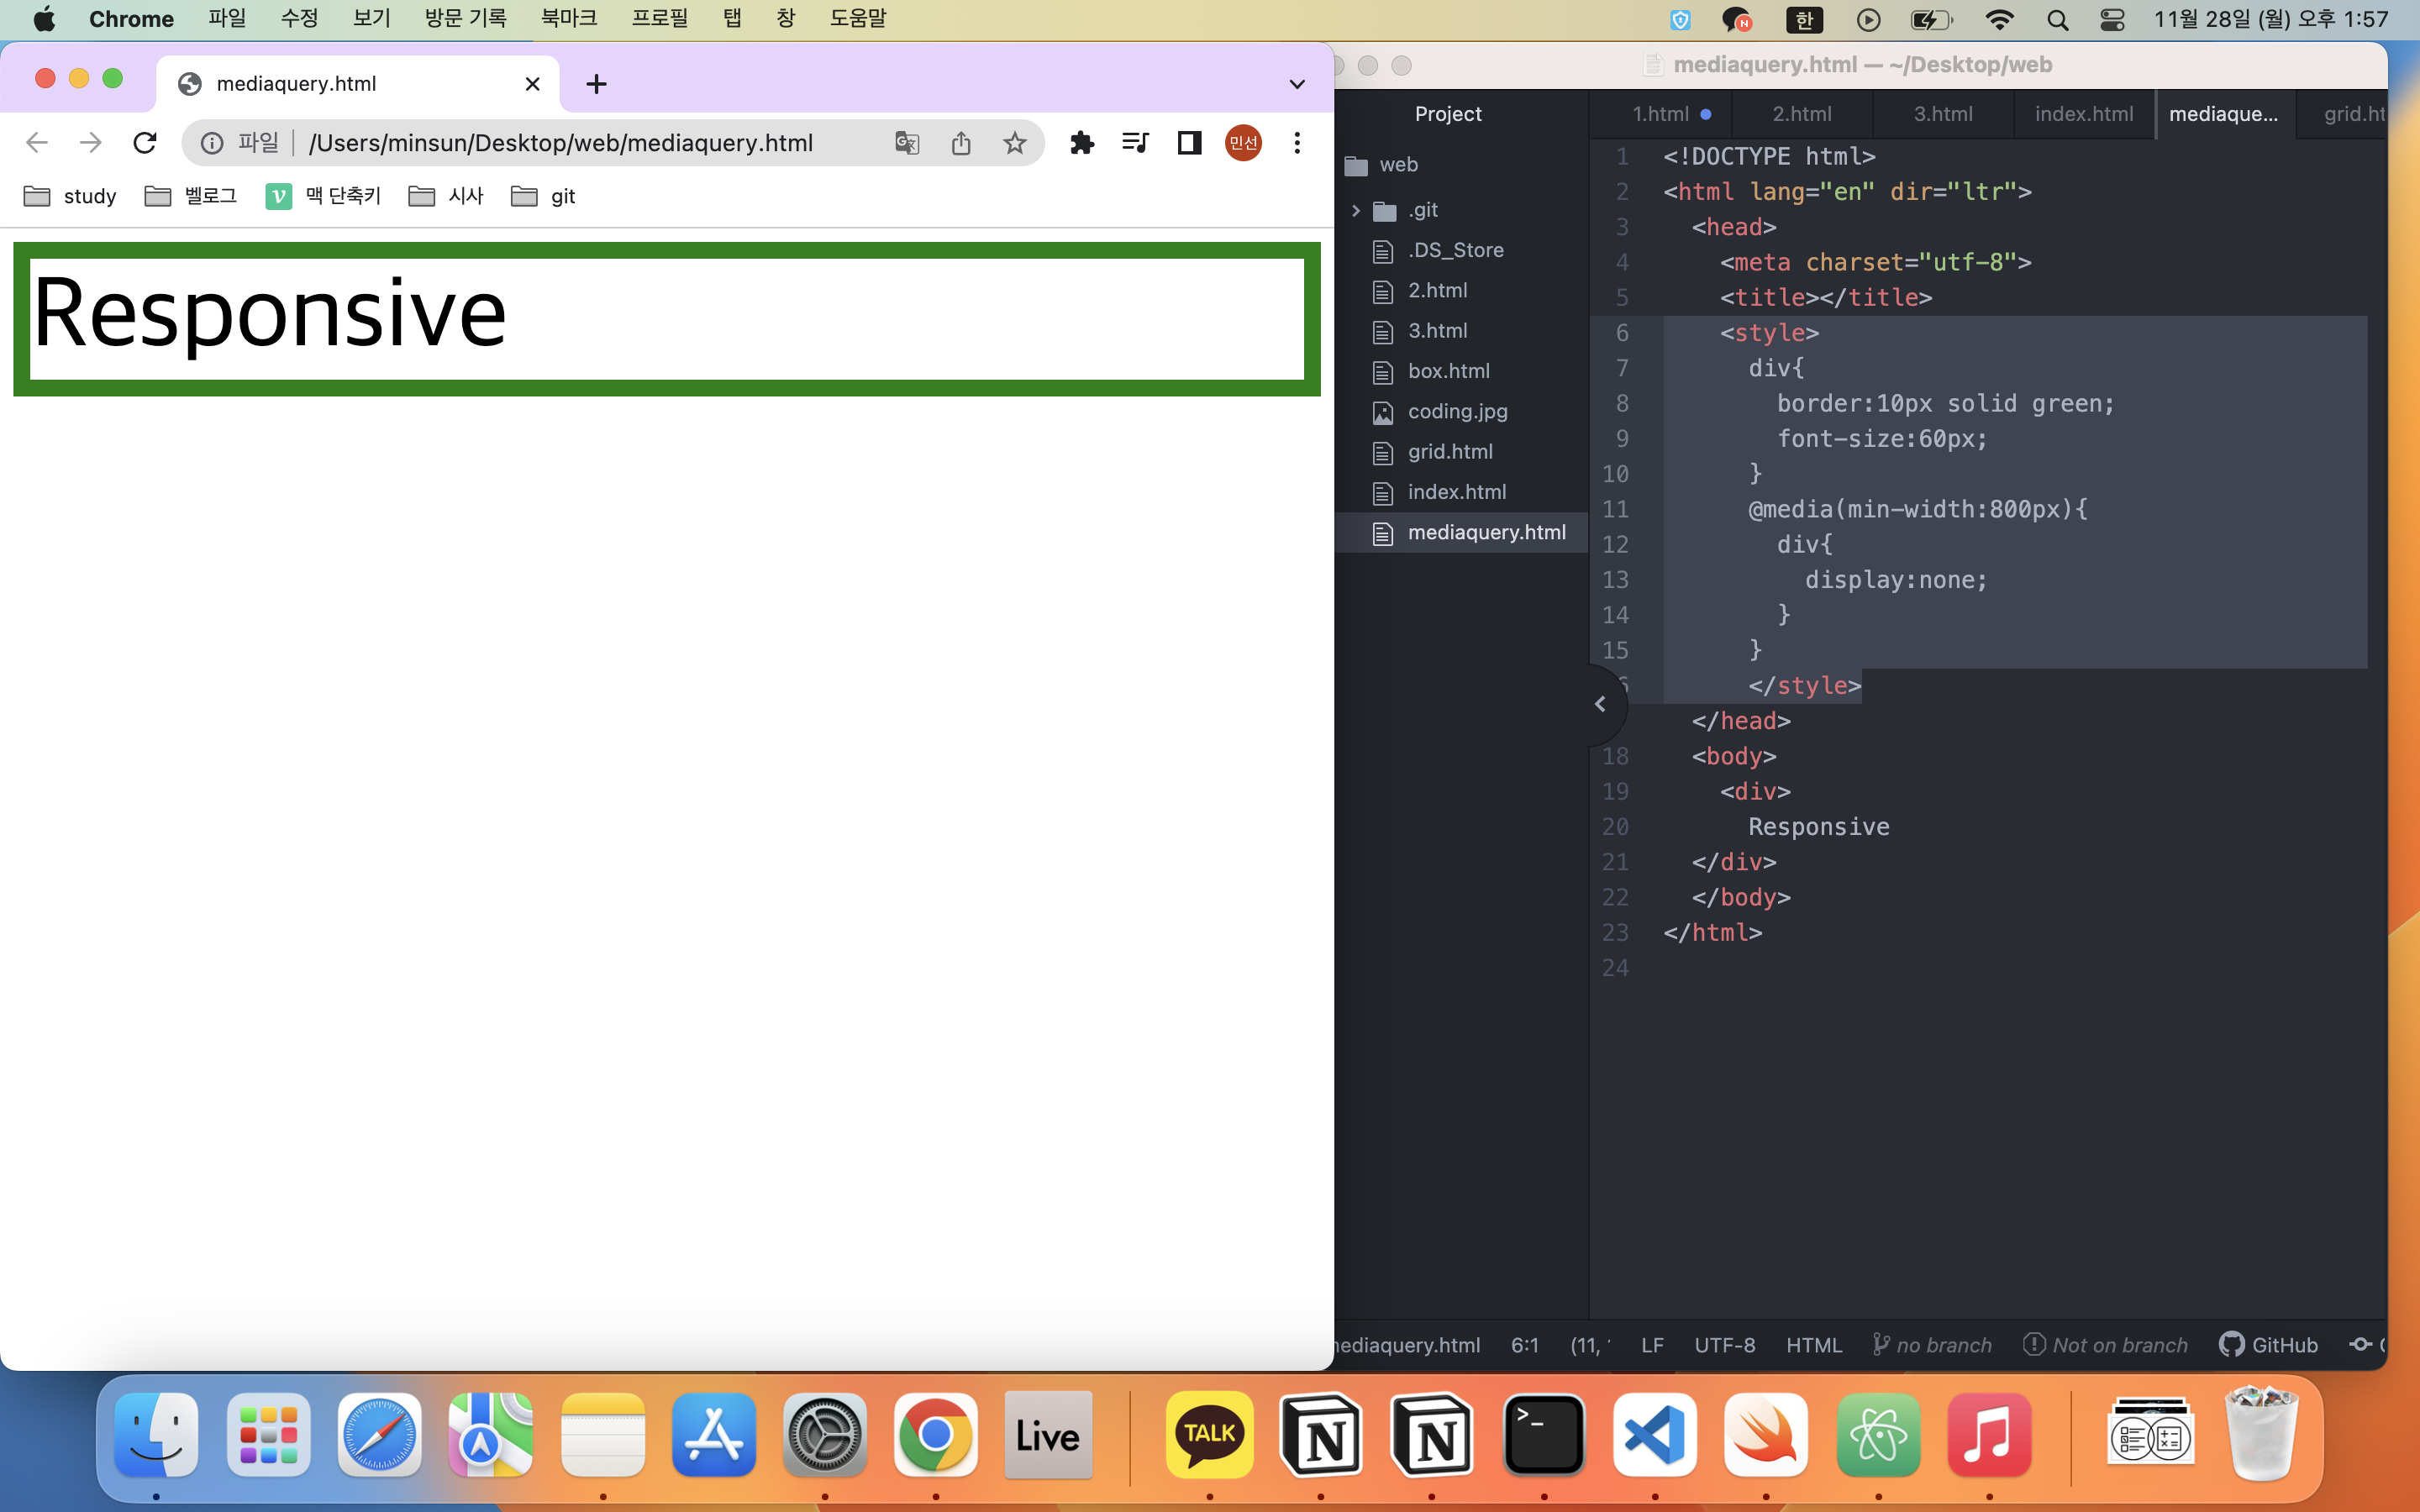Switch the 한 input source in menu bar
This screenshot has height=1512, width=2420.
click(x=1804, y=20)
